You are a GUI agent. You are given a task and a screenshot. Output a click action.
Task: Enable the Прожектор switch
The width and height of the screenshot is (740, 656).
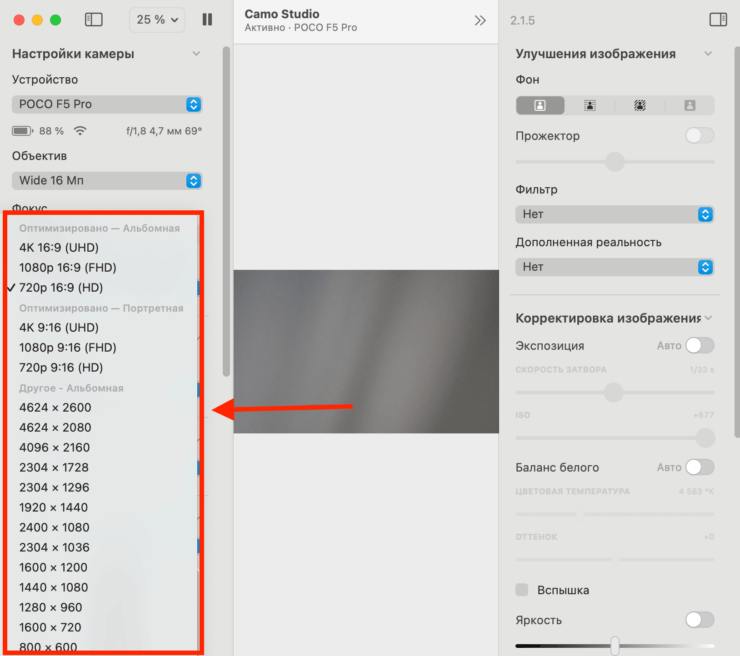click(700, 136)
